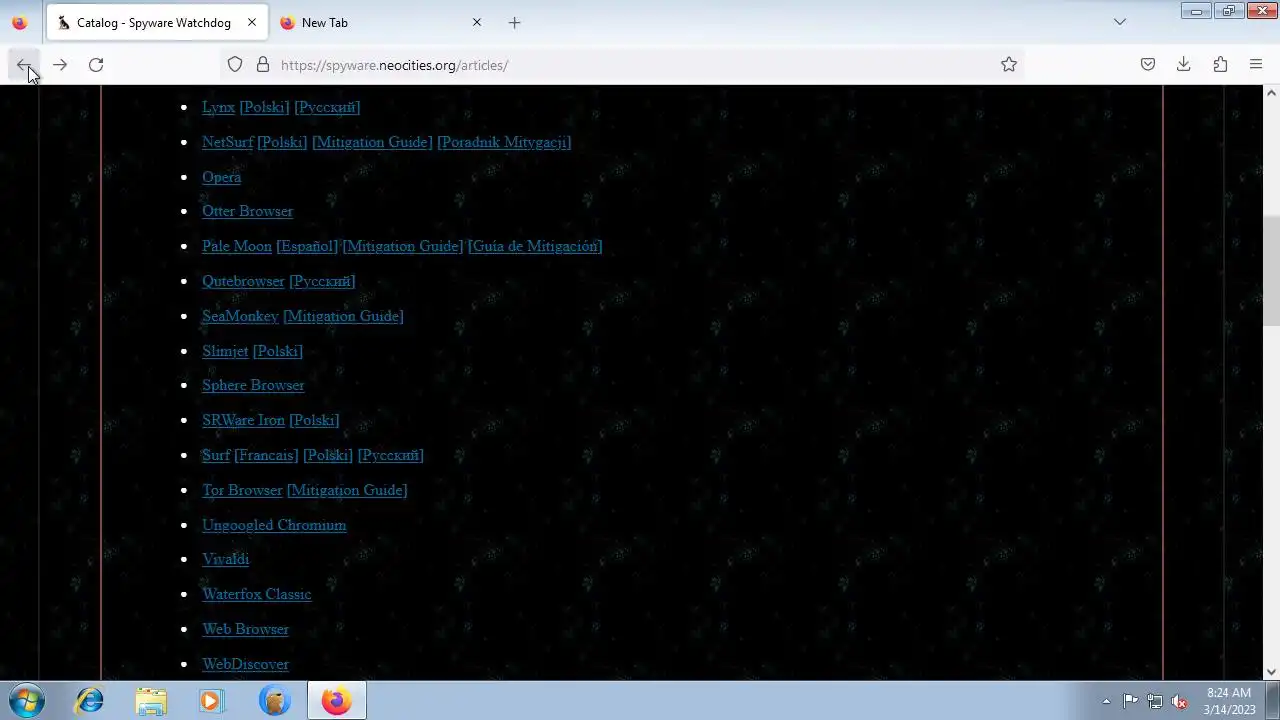The image size is (1280, 720).
Task: Open the Action Center flag icon
Action: [x=1131, y=701]
